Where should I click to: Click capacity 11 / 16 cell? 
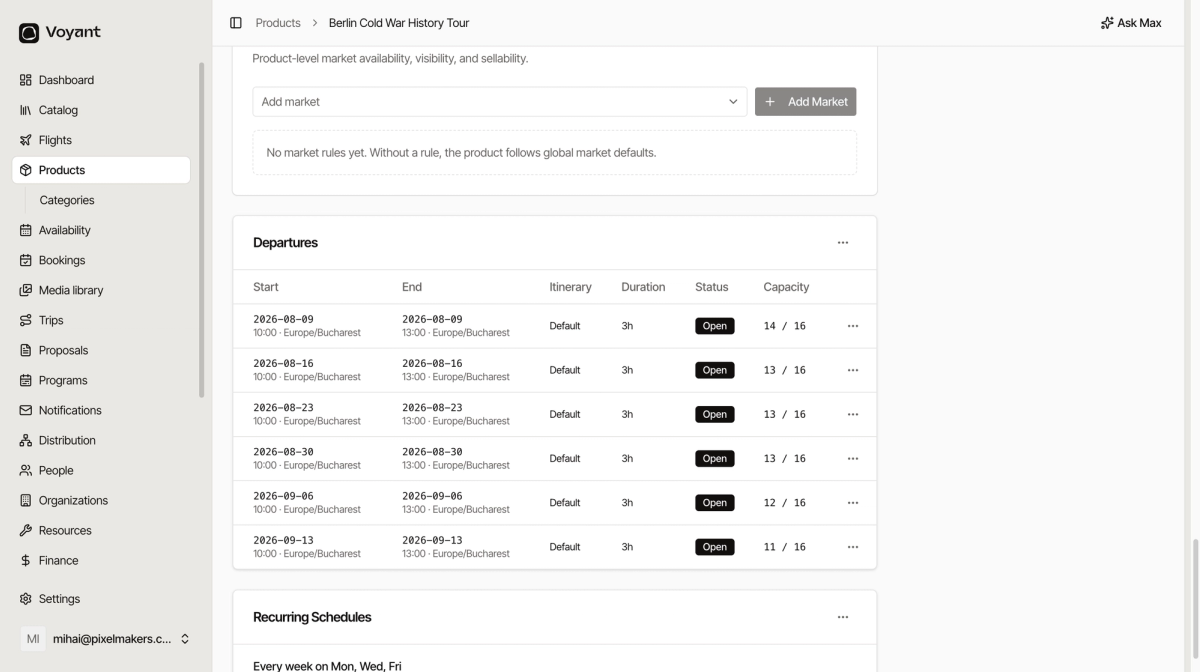coord(785,547)
